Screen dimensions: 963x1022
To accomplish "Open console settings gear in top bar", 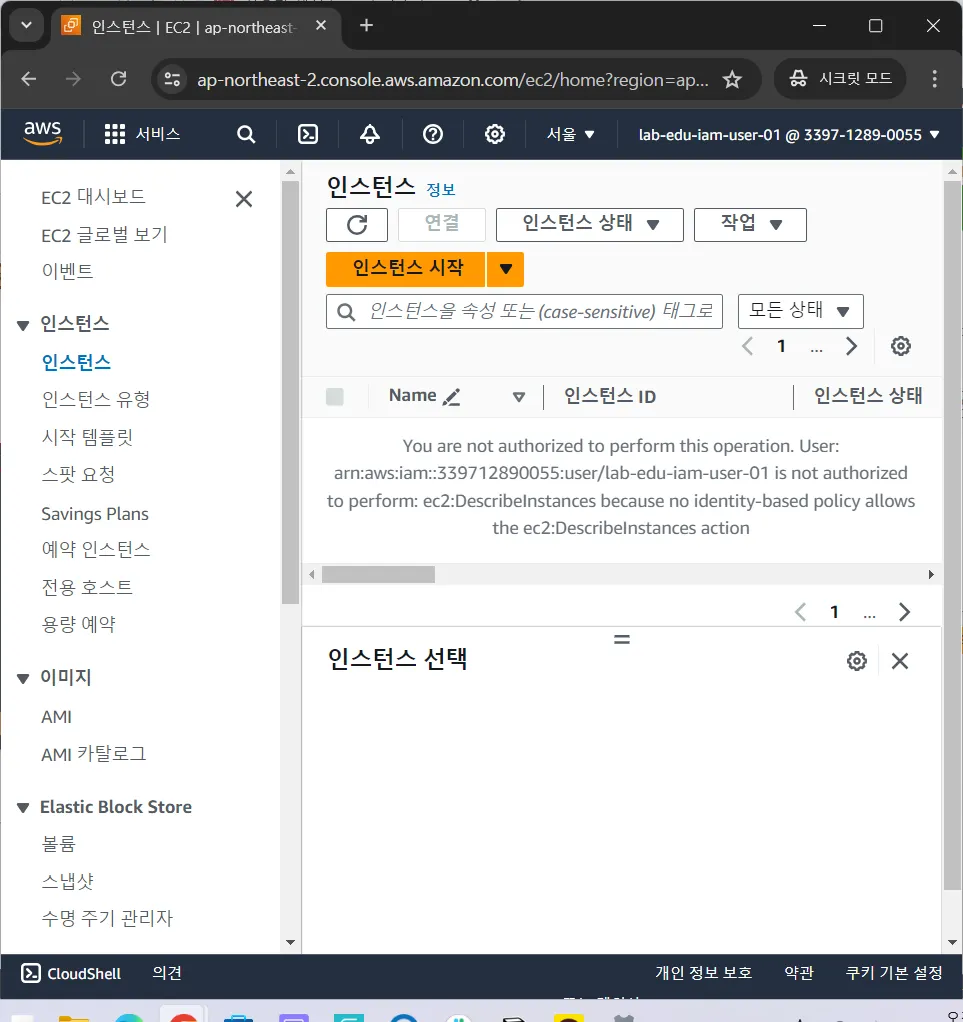I will tap(495, 134).
